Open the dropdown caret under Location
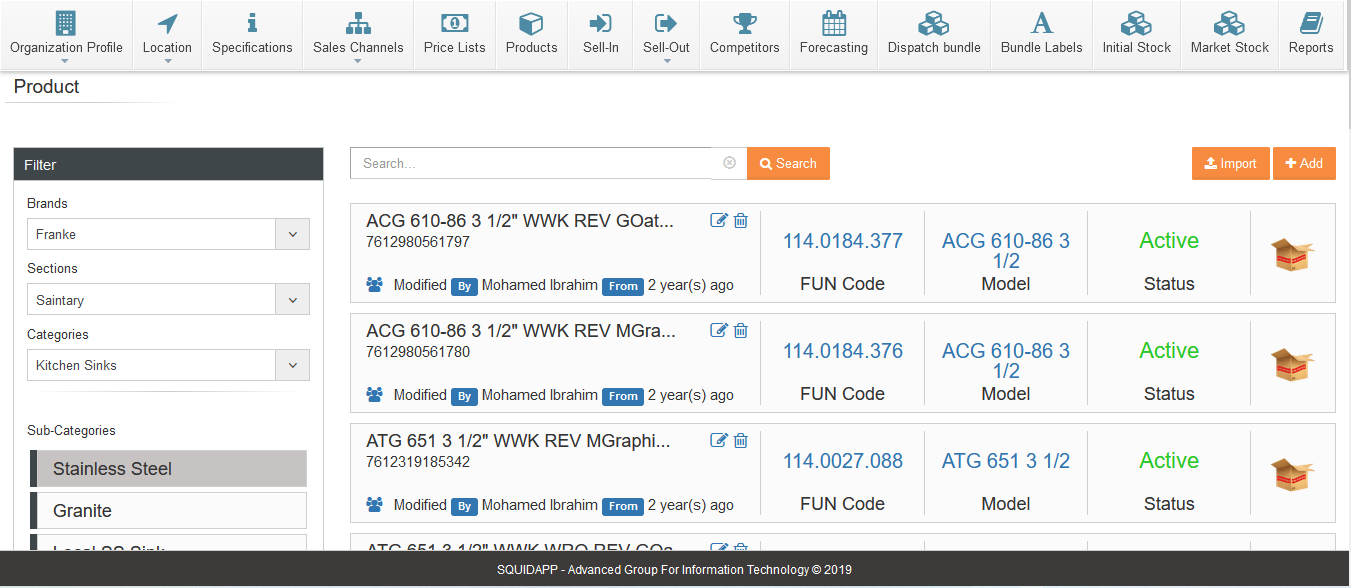The width and height of the screenshot is (1351, 588). [x=167, y=62]
